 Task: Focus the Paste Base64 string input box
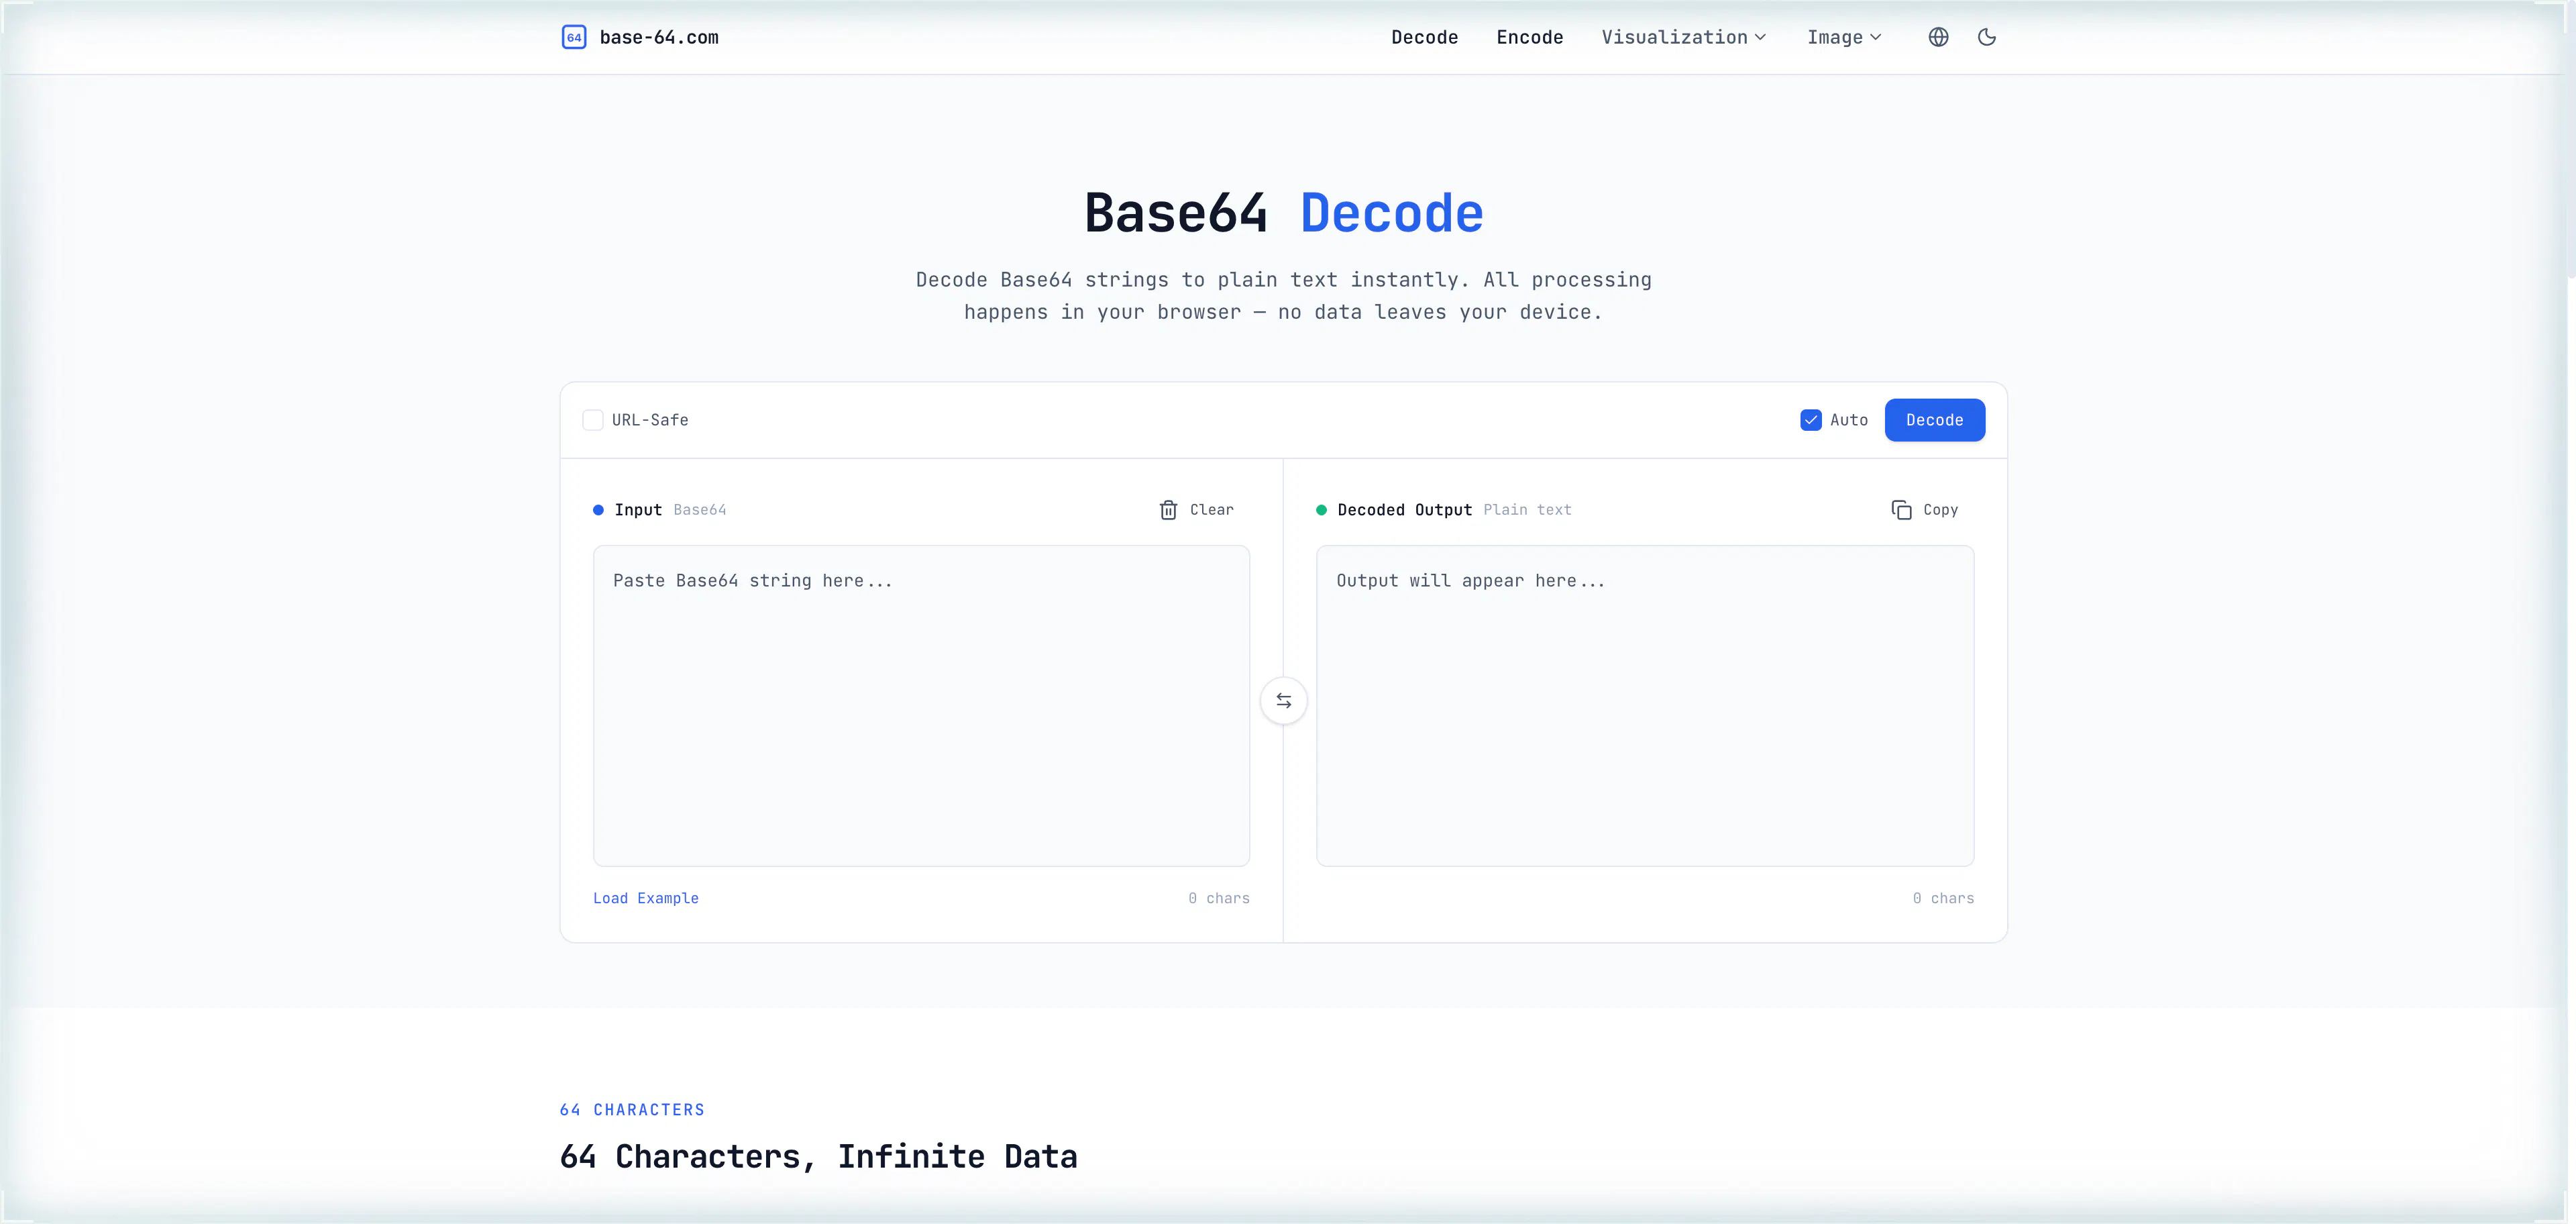(x=921, y=706)
